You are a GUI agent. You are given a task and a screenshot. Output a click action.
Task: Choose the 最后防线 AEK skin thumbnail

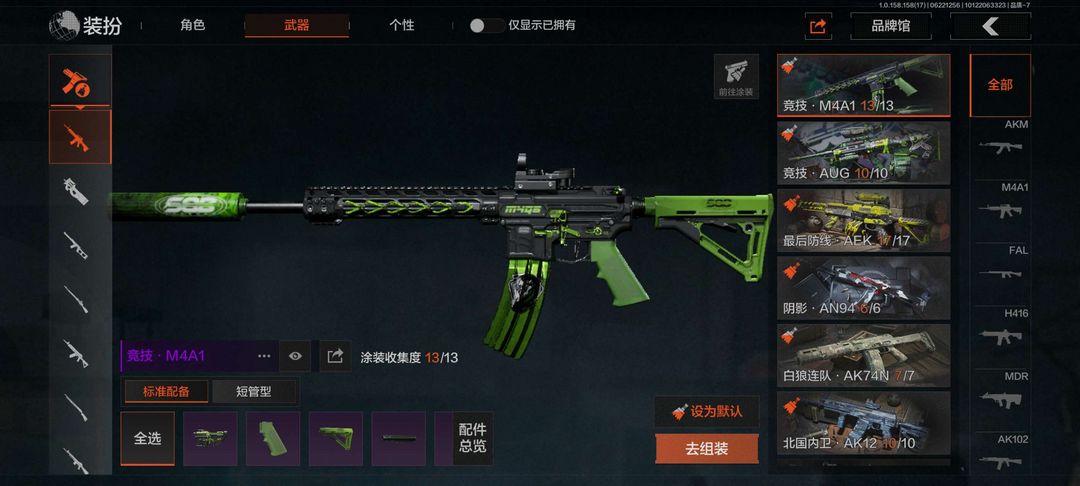864,220
